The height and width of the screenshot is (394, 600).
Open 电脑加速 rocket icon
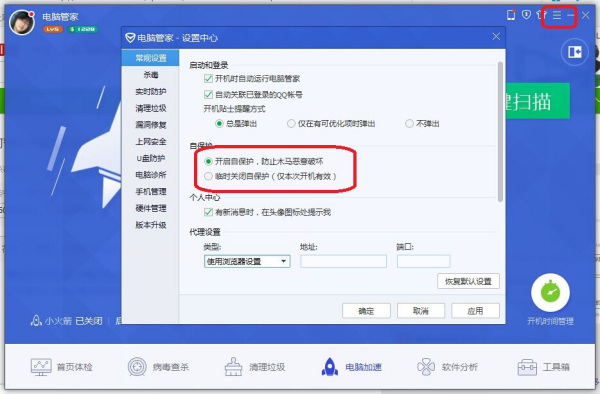coord(329,367)
